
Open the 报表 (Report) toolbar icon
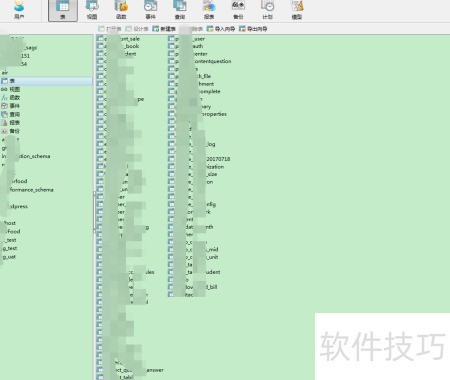point(209,10)
